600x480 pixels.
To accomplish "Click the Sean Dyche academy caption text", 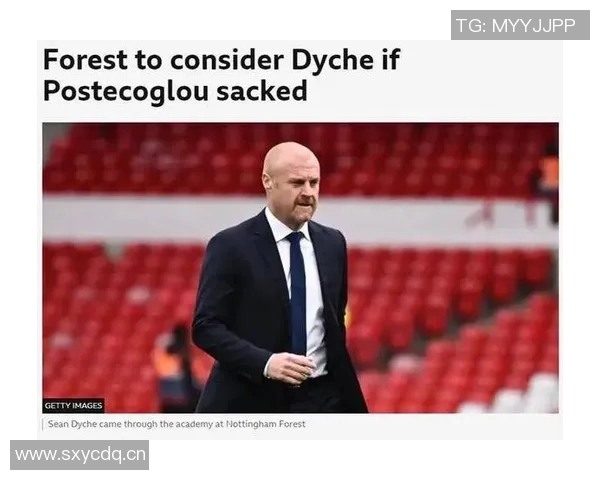I will tap(177, 424).
